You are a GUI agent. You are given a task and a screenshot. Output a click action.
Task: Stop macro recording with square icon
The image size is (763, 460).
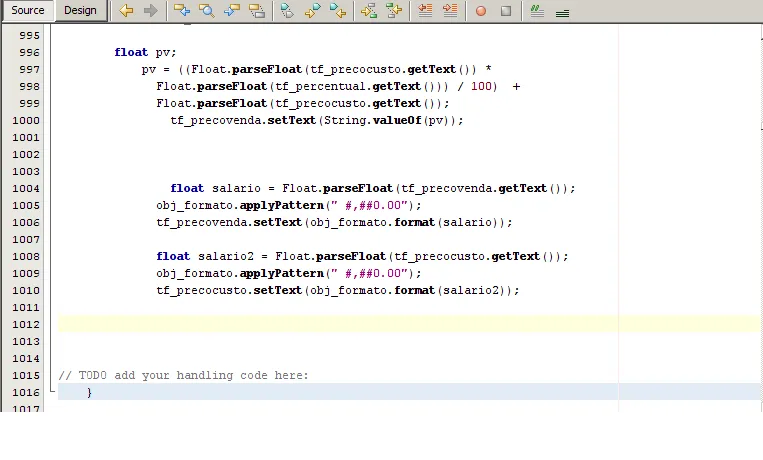coord(505,11)
